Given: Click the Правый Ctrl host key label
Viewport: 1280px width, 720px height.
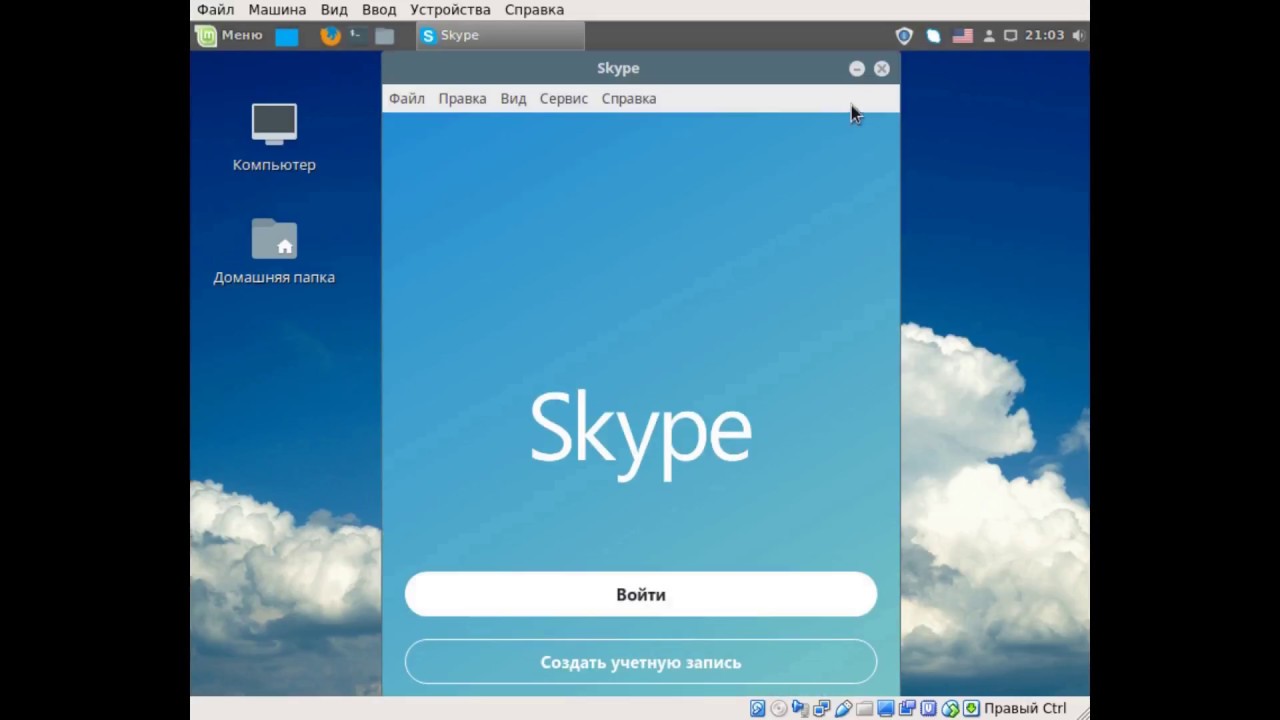Looking at the screenshot, I should [x=1026, y=708].
